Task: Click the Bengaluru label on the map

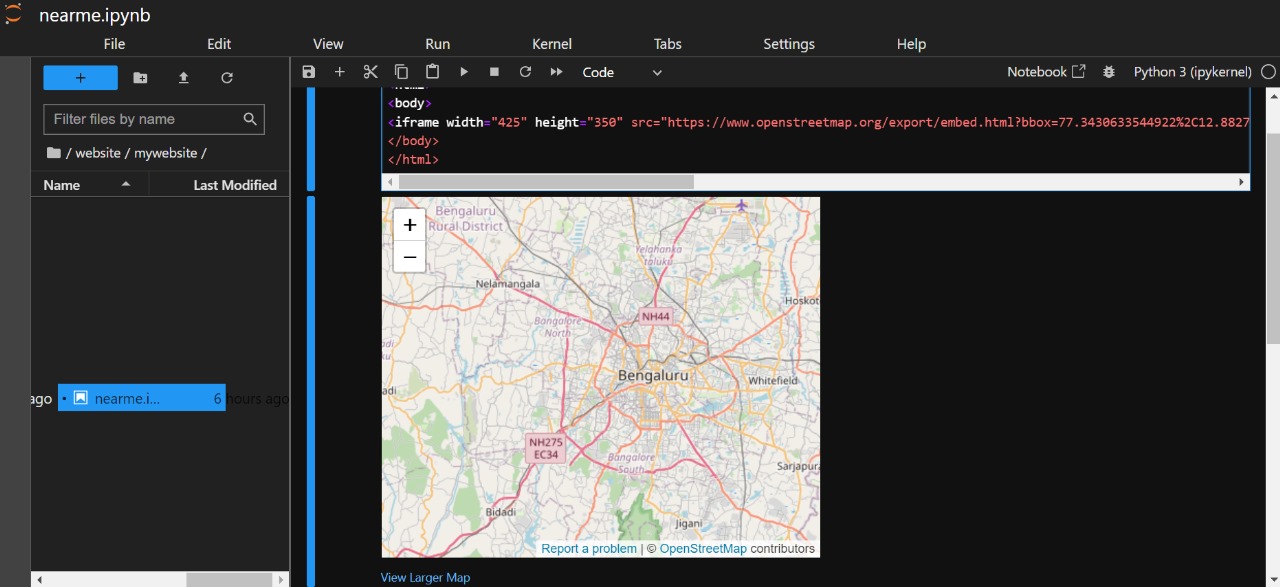Action: [654, 375]
